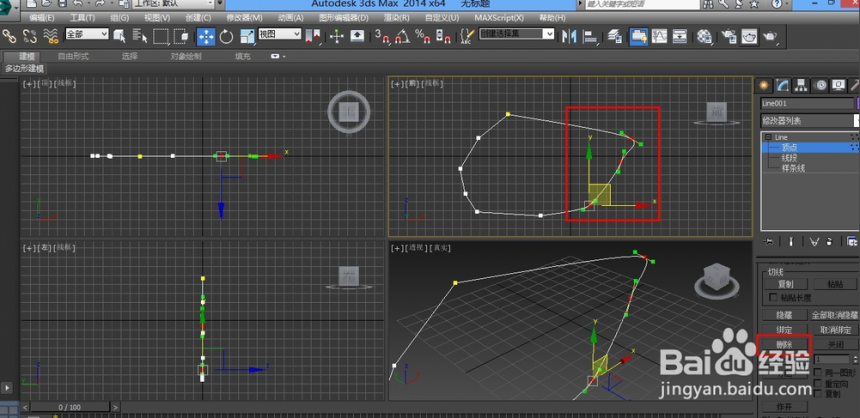Toggle the Window/Crossing selection icon
Image resolution: width=860 pixels, height=418 pixels.
[182, 36]
